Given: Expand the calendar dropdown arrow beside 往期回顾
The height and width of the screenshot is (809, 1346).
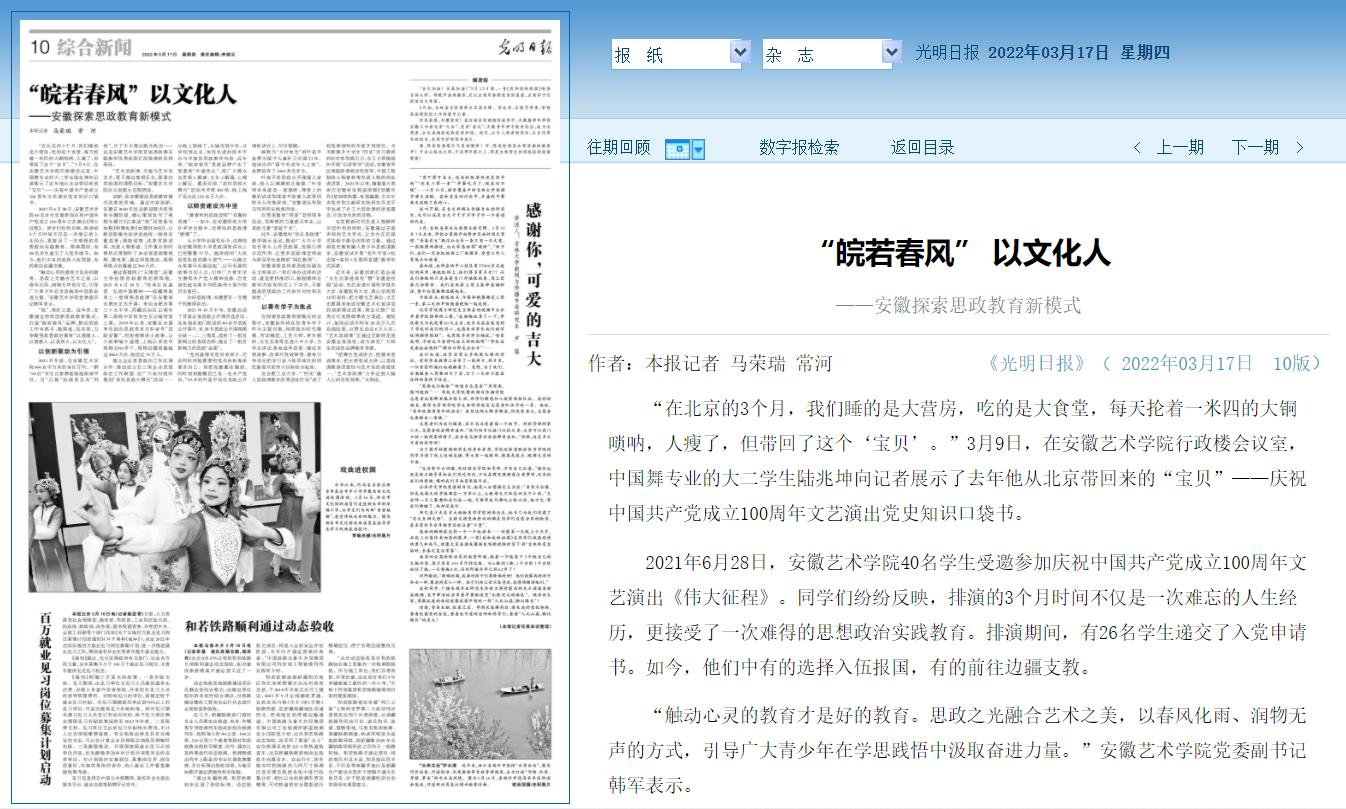Looking at the screenshot, I should (698, 149).
